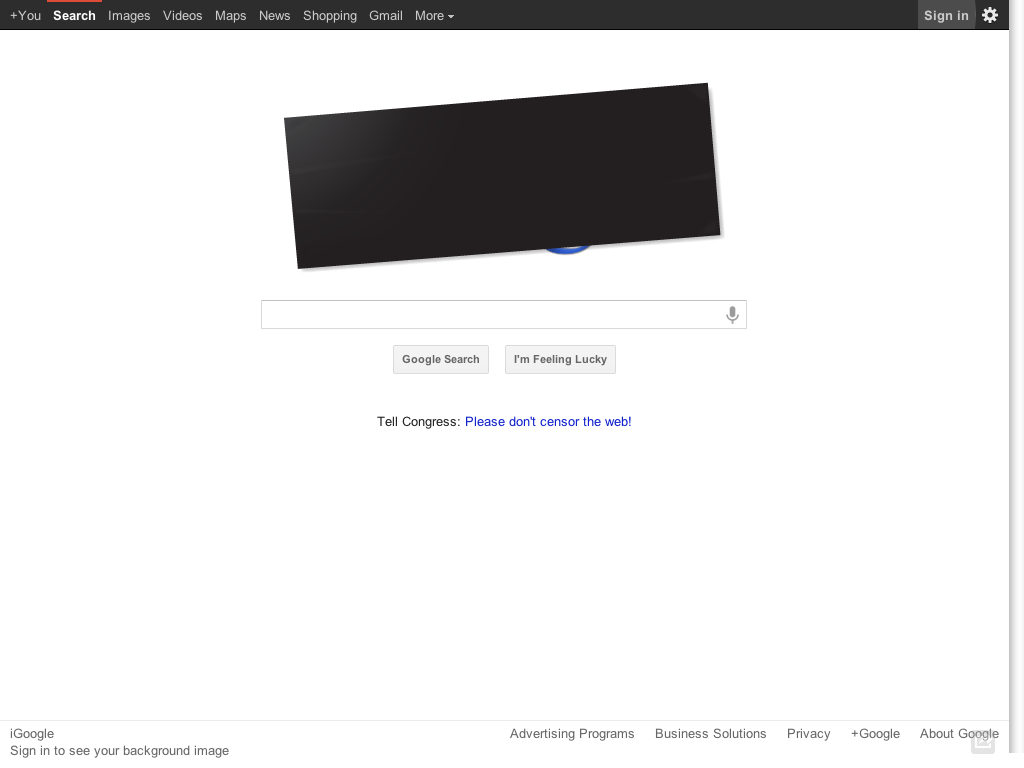The width and height of the screenshot is (1024, 768).
Task: Open Gmail from the top bar
Action: 385,15
